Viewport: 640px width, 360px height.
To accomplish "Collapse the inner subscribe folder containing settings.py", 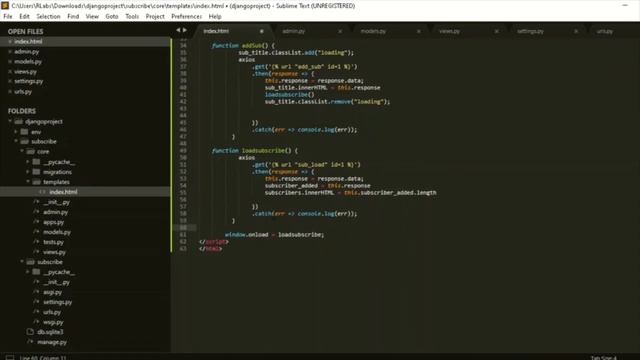I will coord(22,262).
